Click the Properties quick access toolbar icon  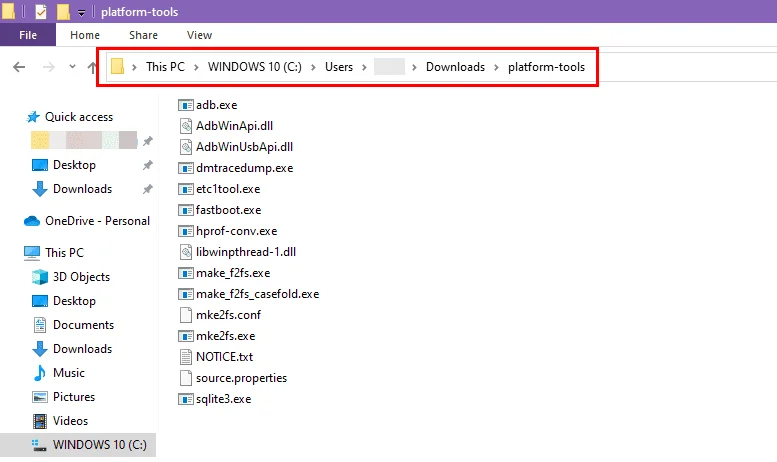(x=41, y=11)
